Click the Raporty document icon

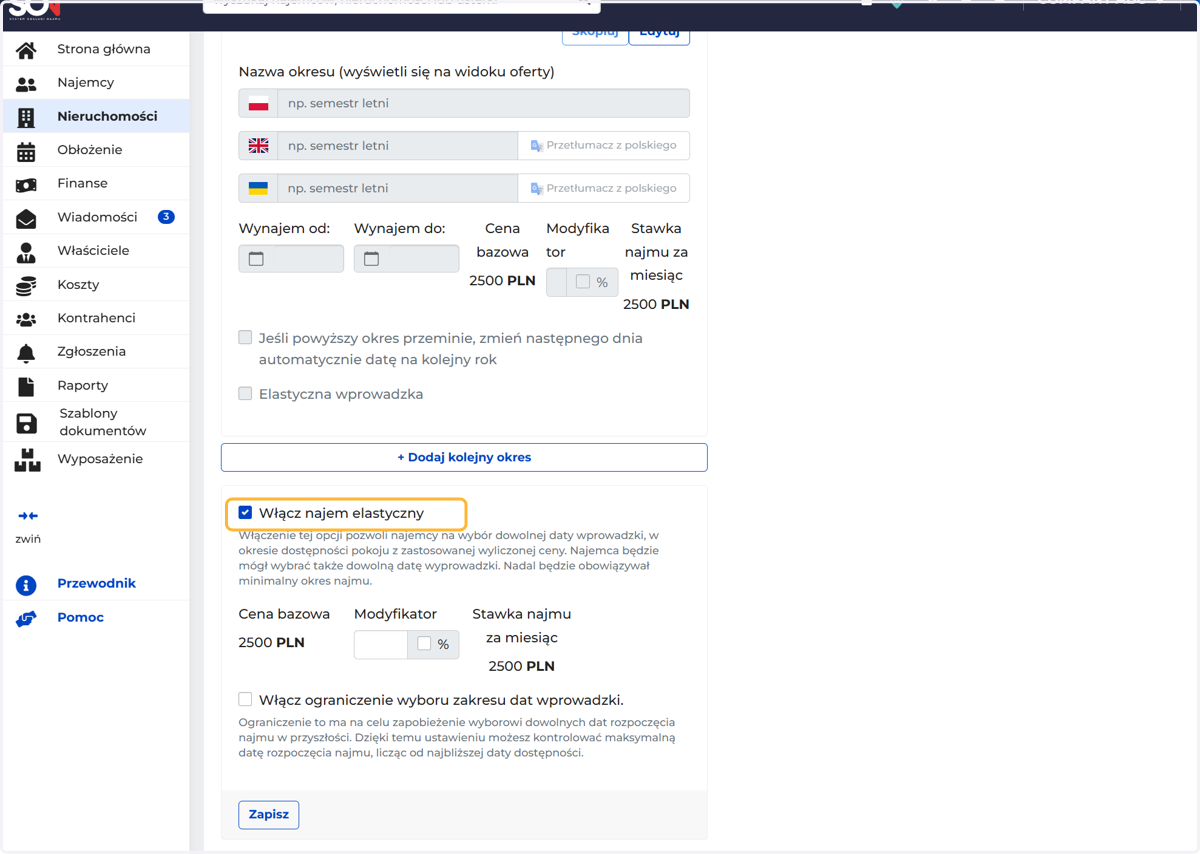pos(26,386)
